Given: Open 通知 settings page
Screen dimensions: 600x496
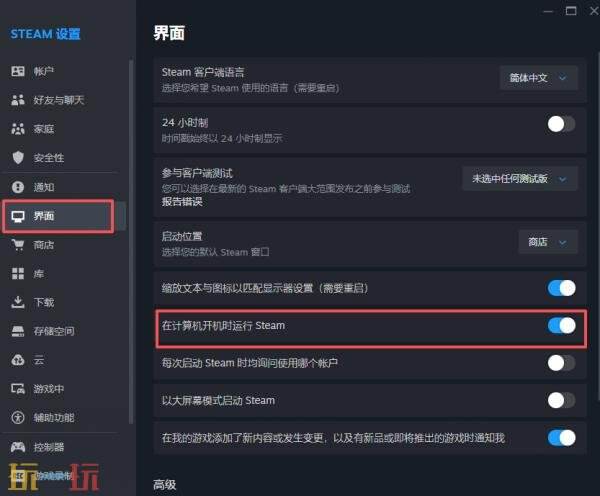Looking at the screenshot, I should click(64, 187).
